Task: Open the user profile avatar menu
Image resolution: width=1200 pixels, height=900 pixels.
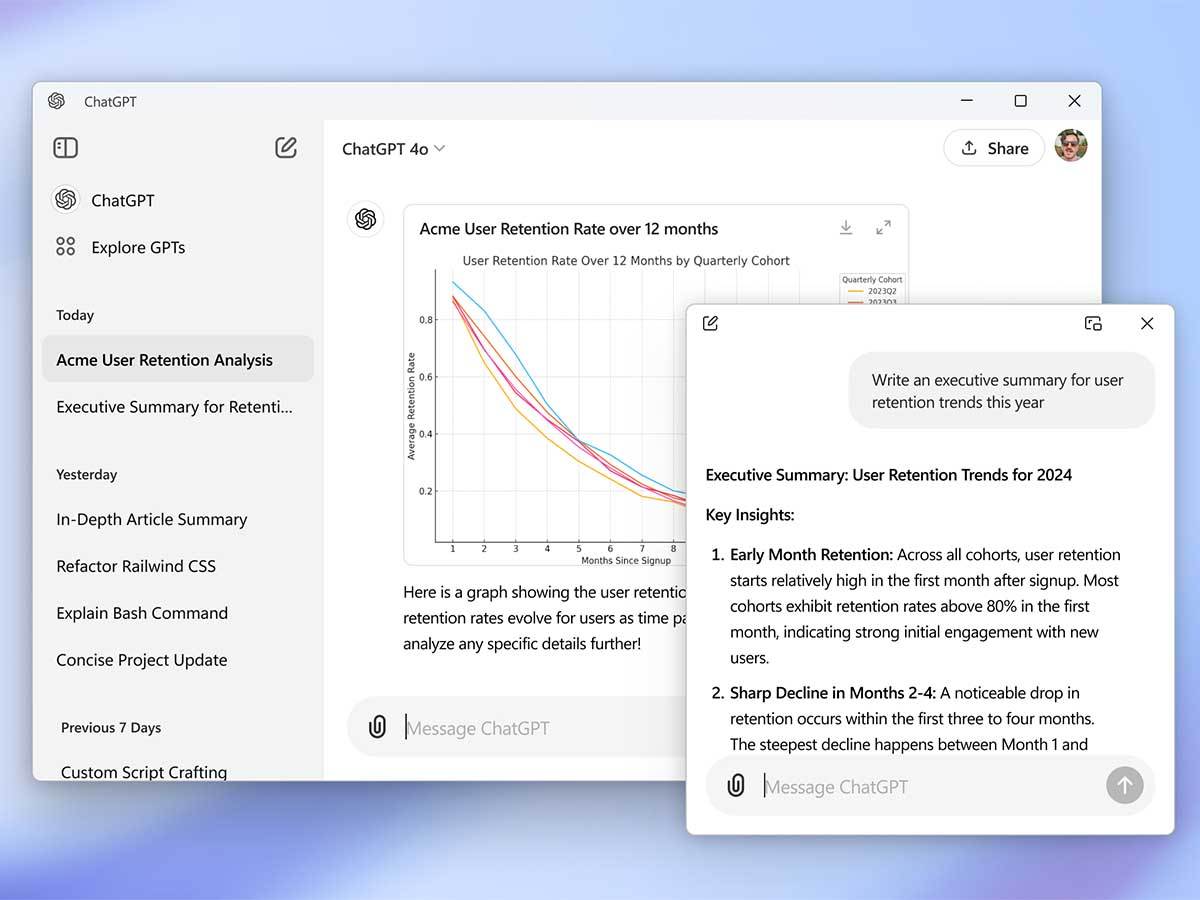Action: [x=1071, y=147]
